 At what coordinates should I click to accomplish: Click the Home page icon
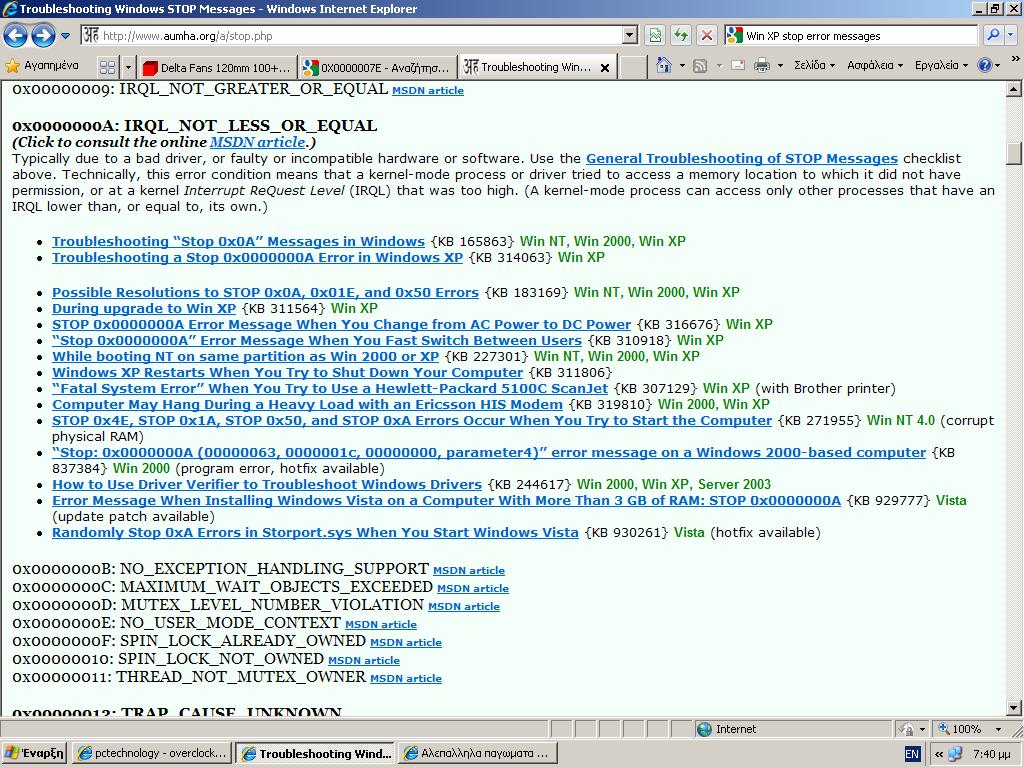click(x=664, y=65)
